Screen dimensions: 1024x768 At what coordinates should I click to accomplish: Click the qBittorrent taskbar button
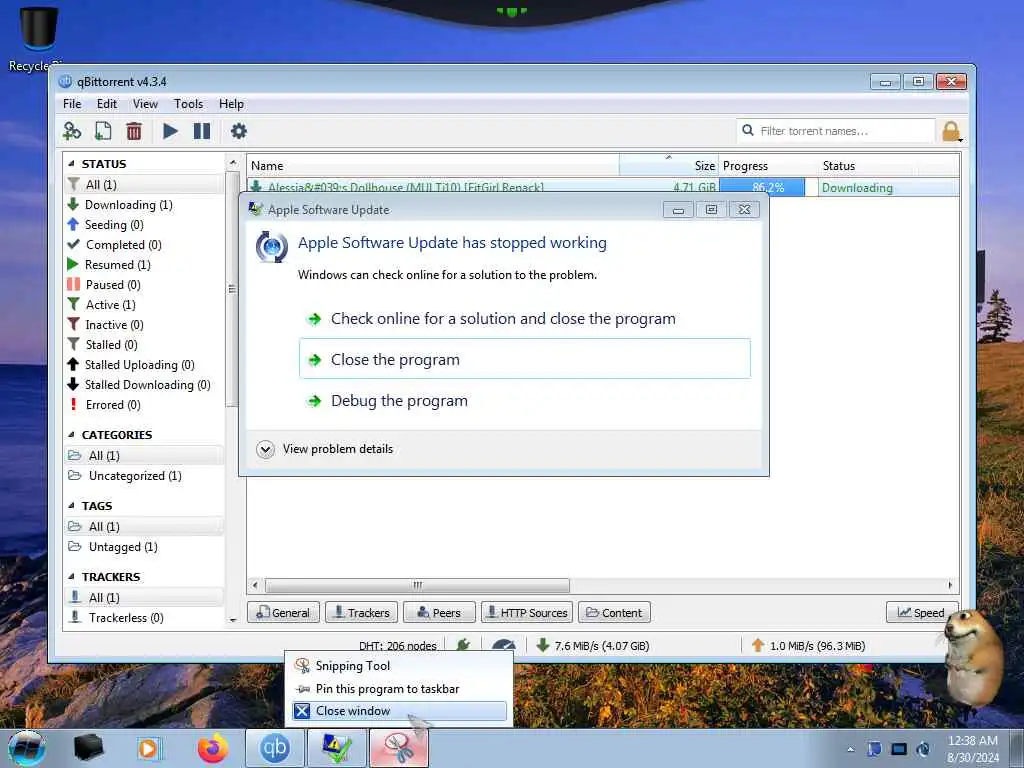tap(275, 748)
